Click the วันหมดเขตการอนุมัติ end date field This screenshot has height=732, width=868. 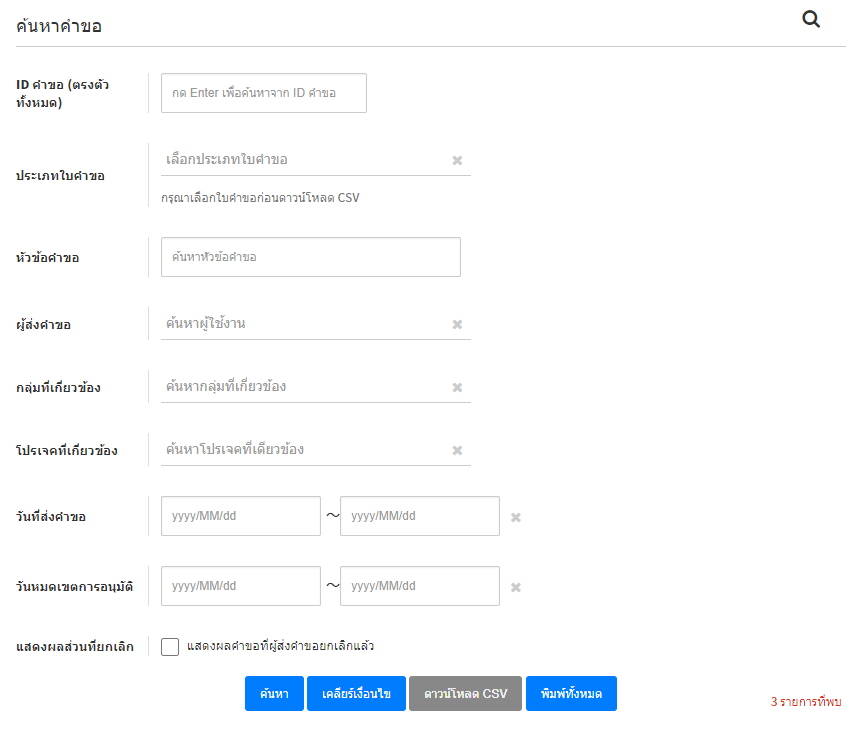(x=419, y=586)
